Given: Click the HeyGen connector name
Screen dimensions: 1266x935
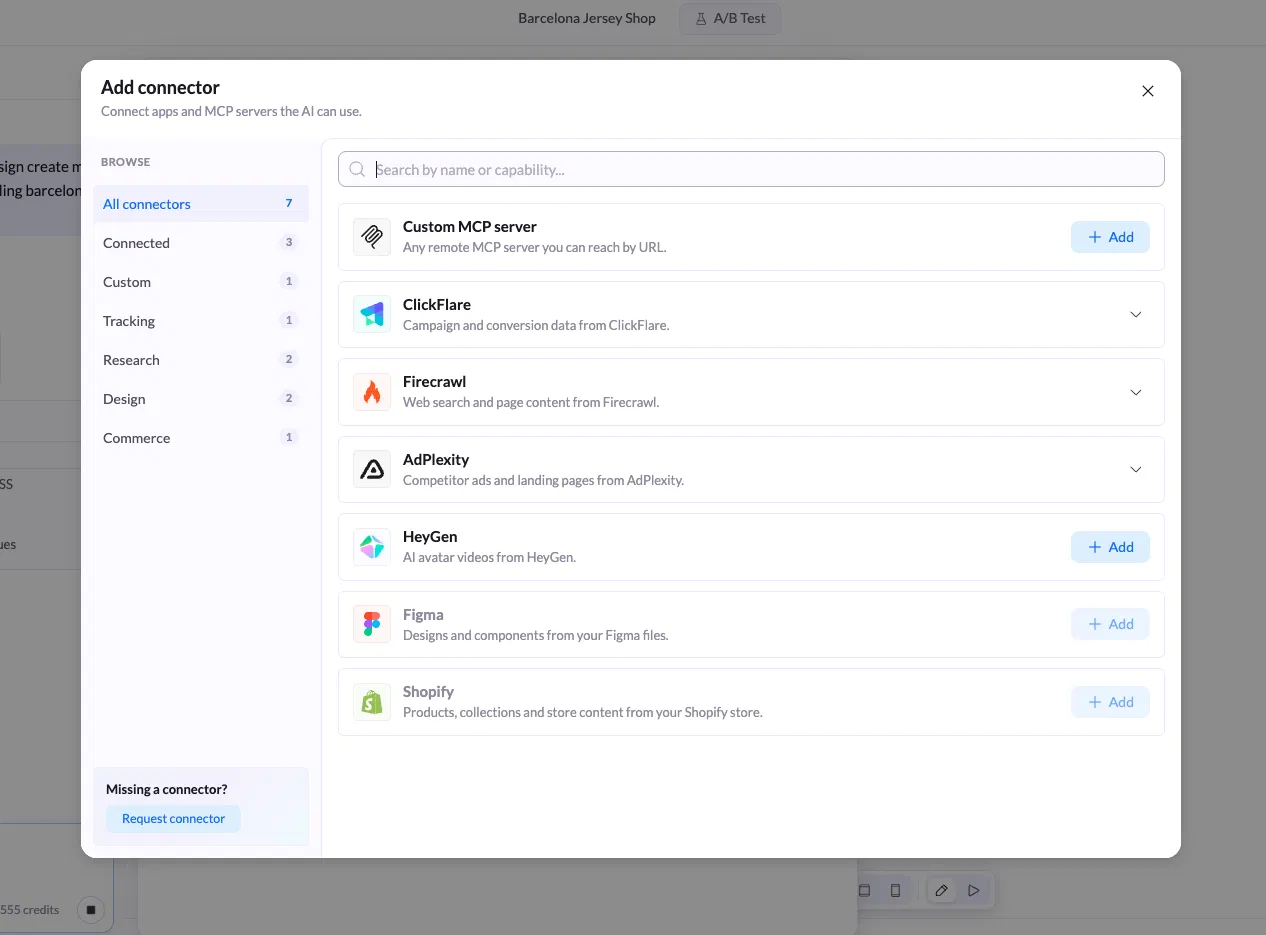Looking at the screenshot, I should [430, 537].
